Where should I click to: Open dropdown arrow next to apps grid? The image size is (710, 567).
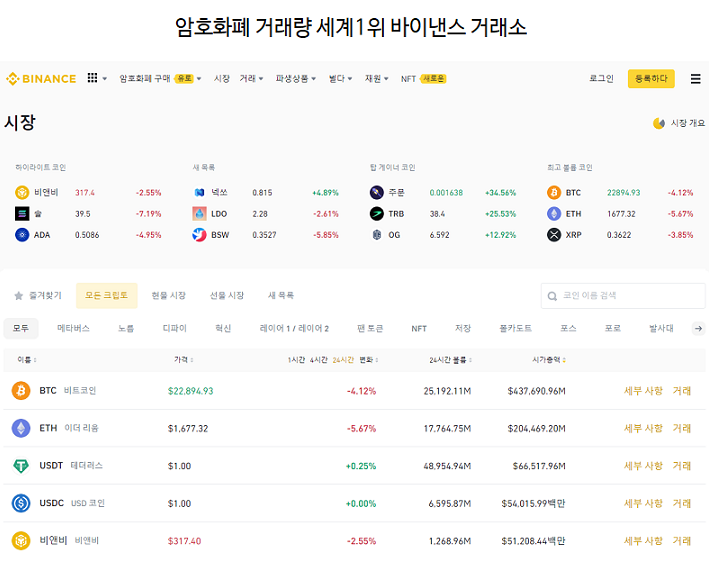(105, 79)
